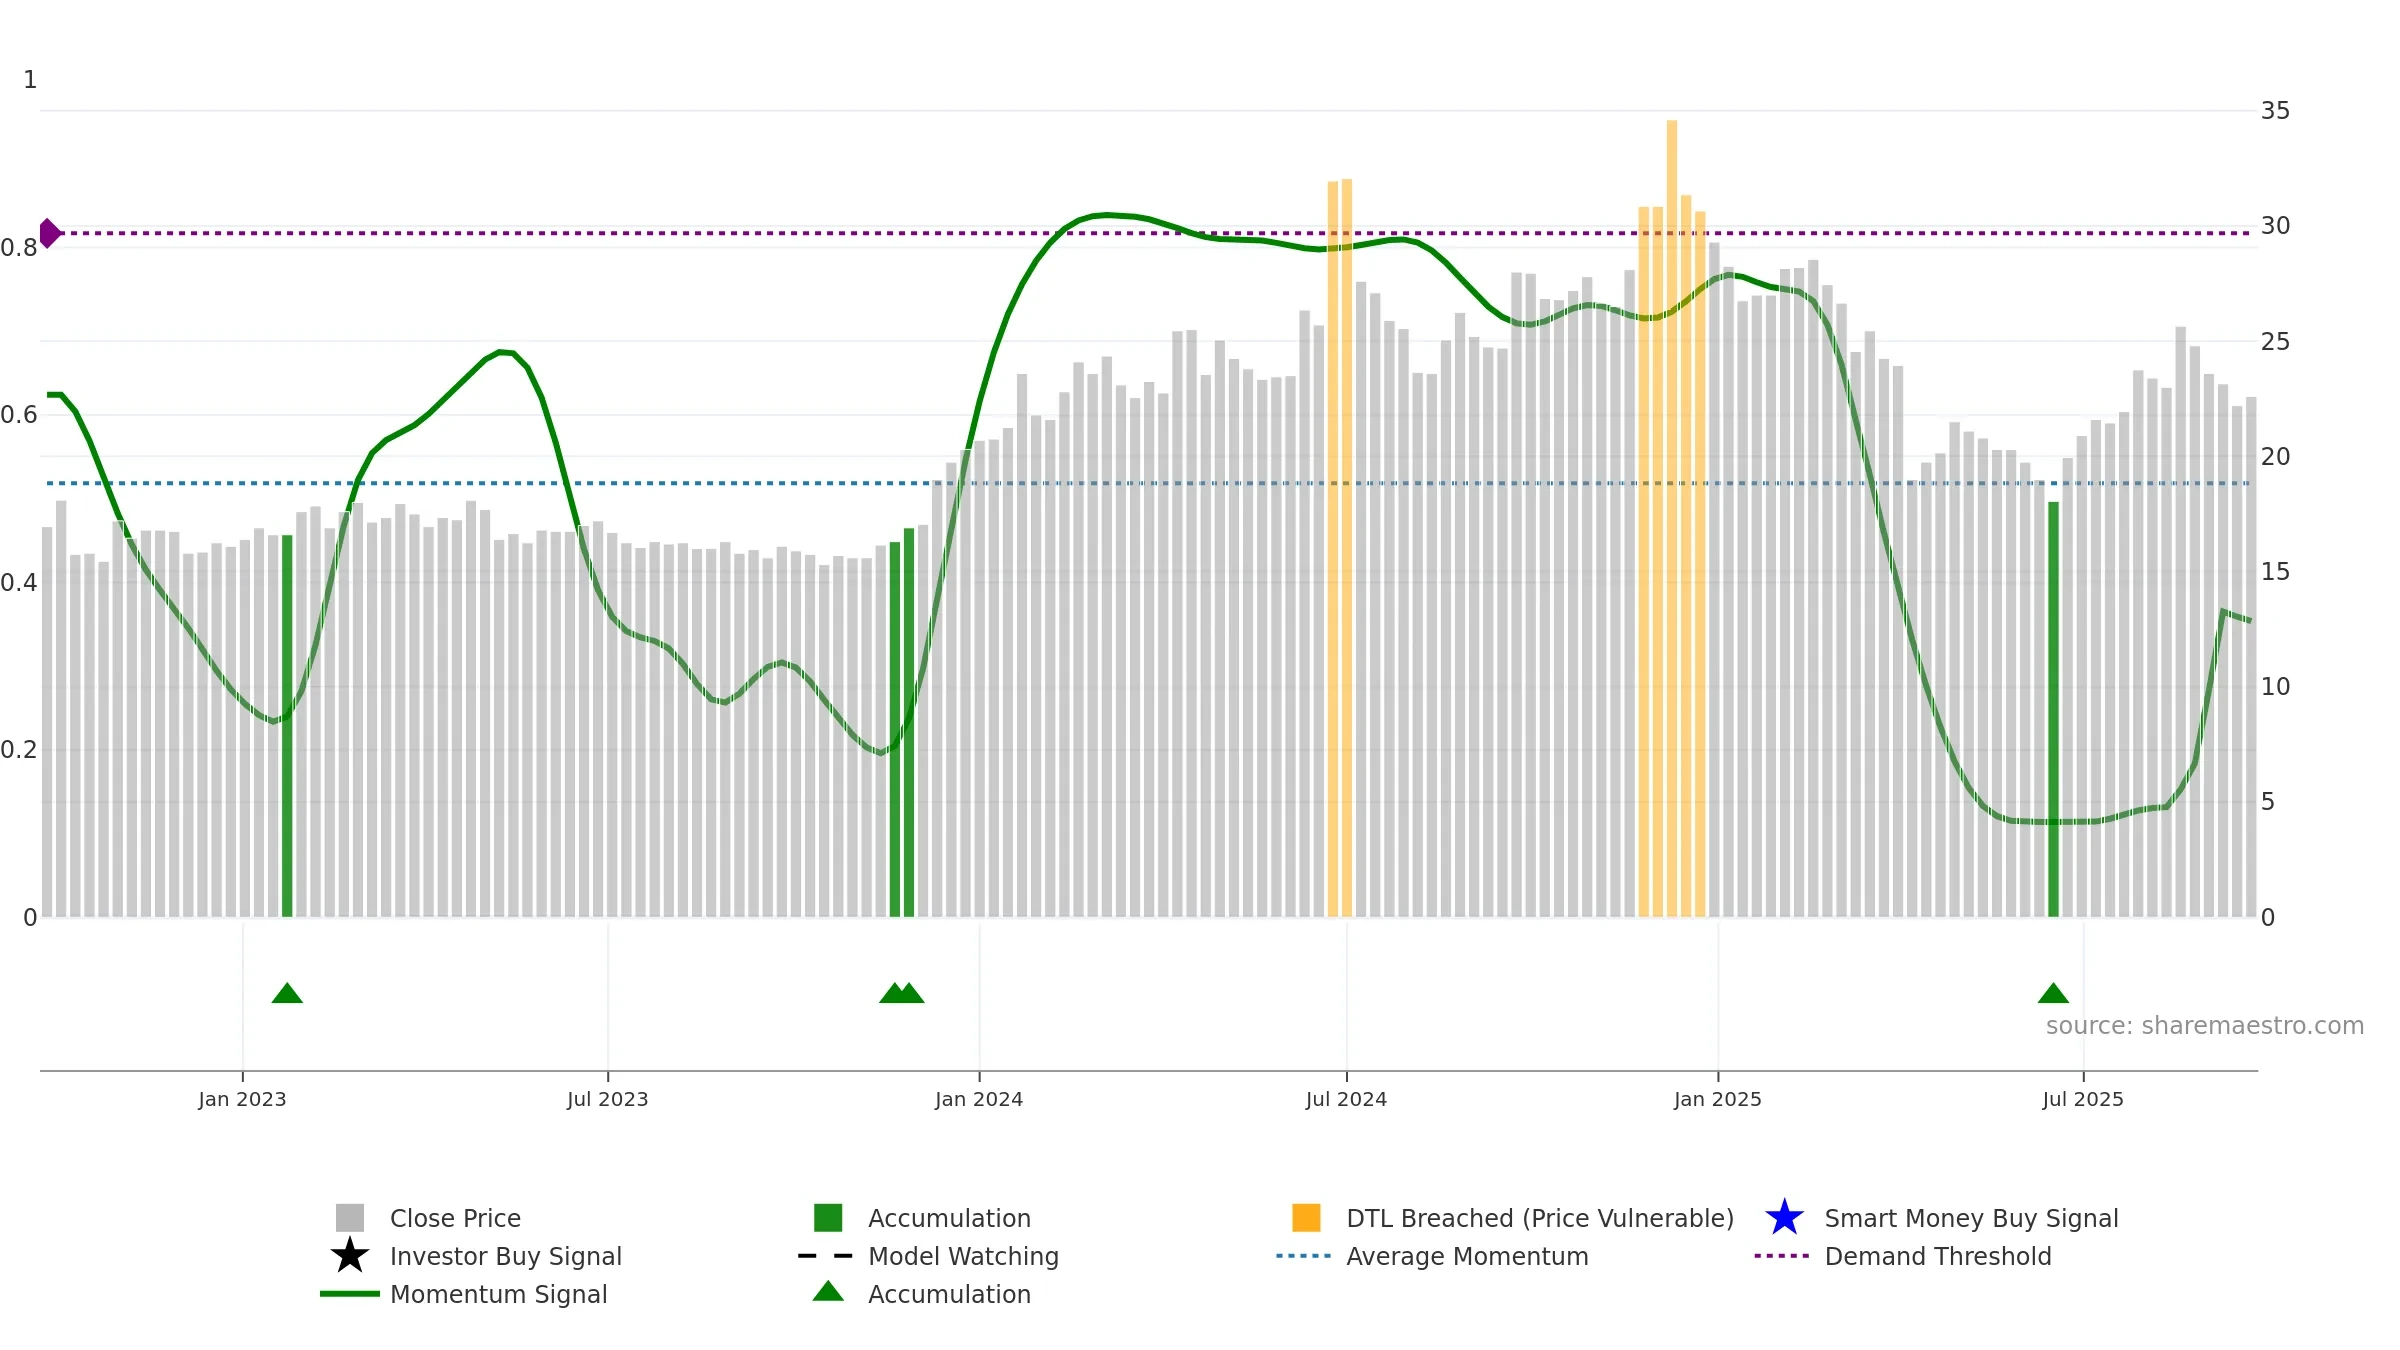This screenshot has width=2400, height=1350.
Task: Click the Jan 2025 axis label
Action: pyautogui.click(x=1718, y=1100)
